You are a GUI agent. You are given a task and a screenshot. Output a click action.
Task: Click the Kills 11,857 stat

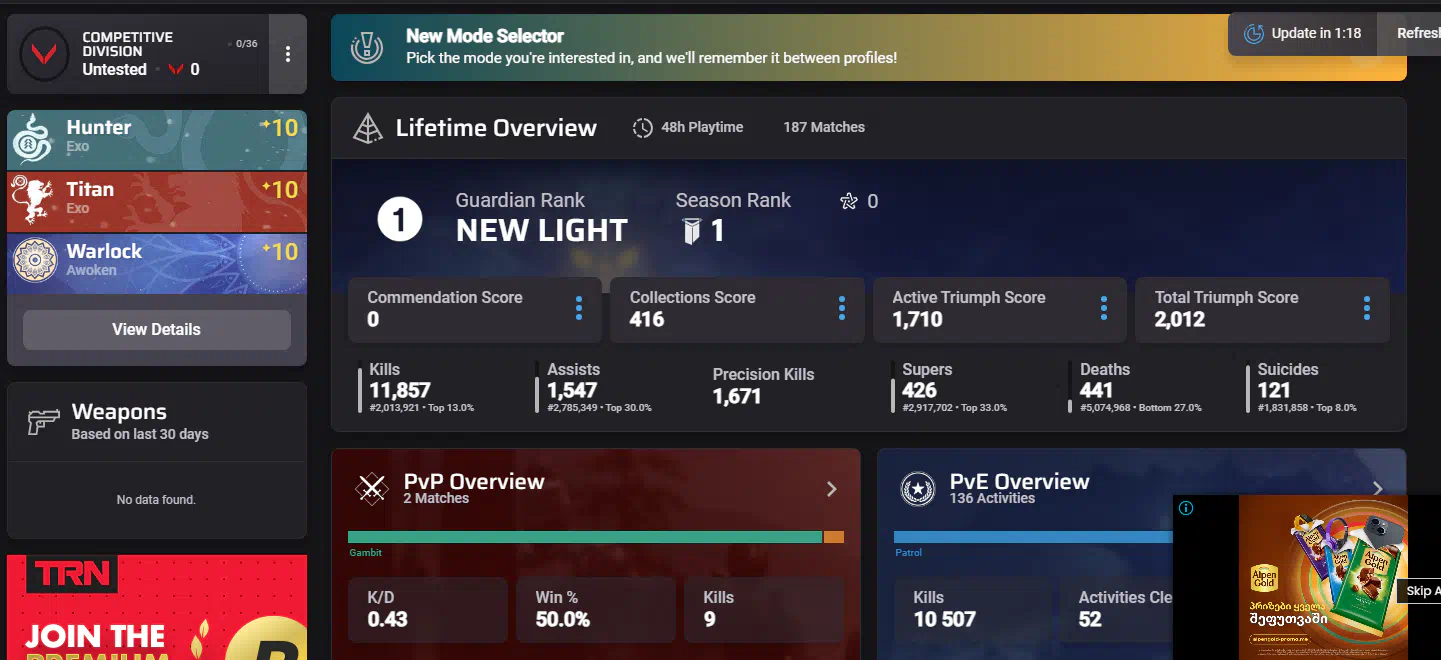pos(417,388)
